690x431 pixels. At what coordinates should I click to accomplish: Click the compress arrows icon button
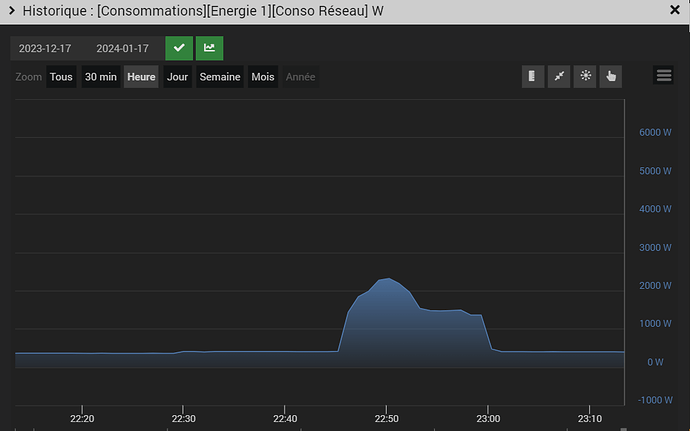tap(559, 76)
